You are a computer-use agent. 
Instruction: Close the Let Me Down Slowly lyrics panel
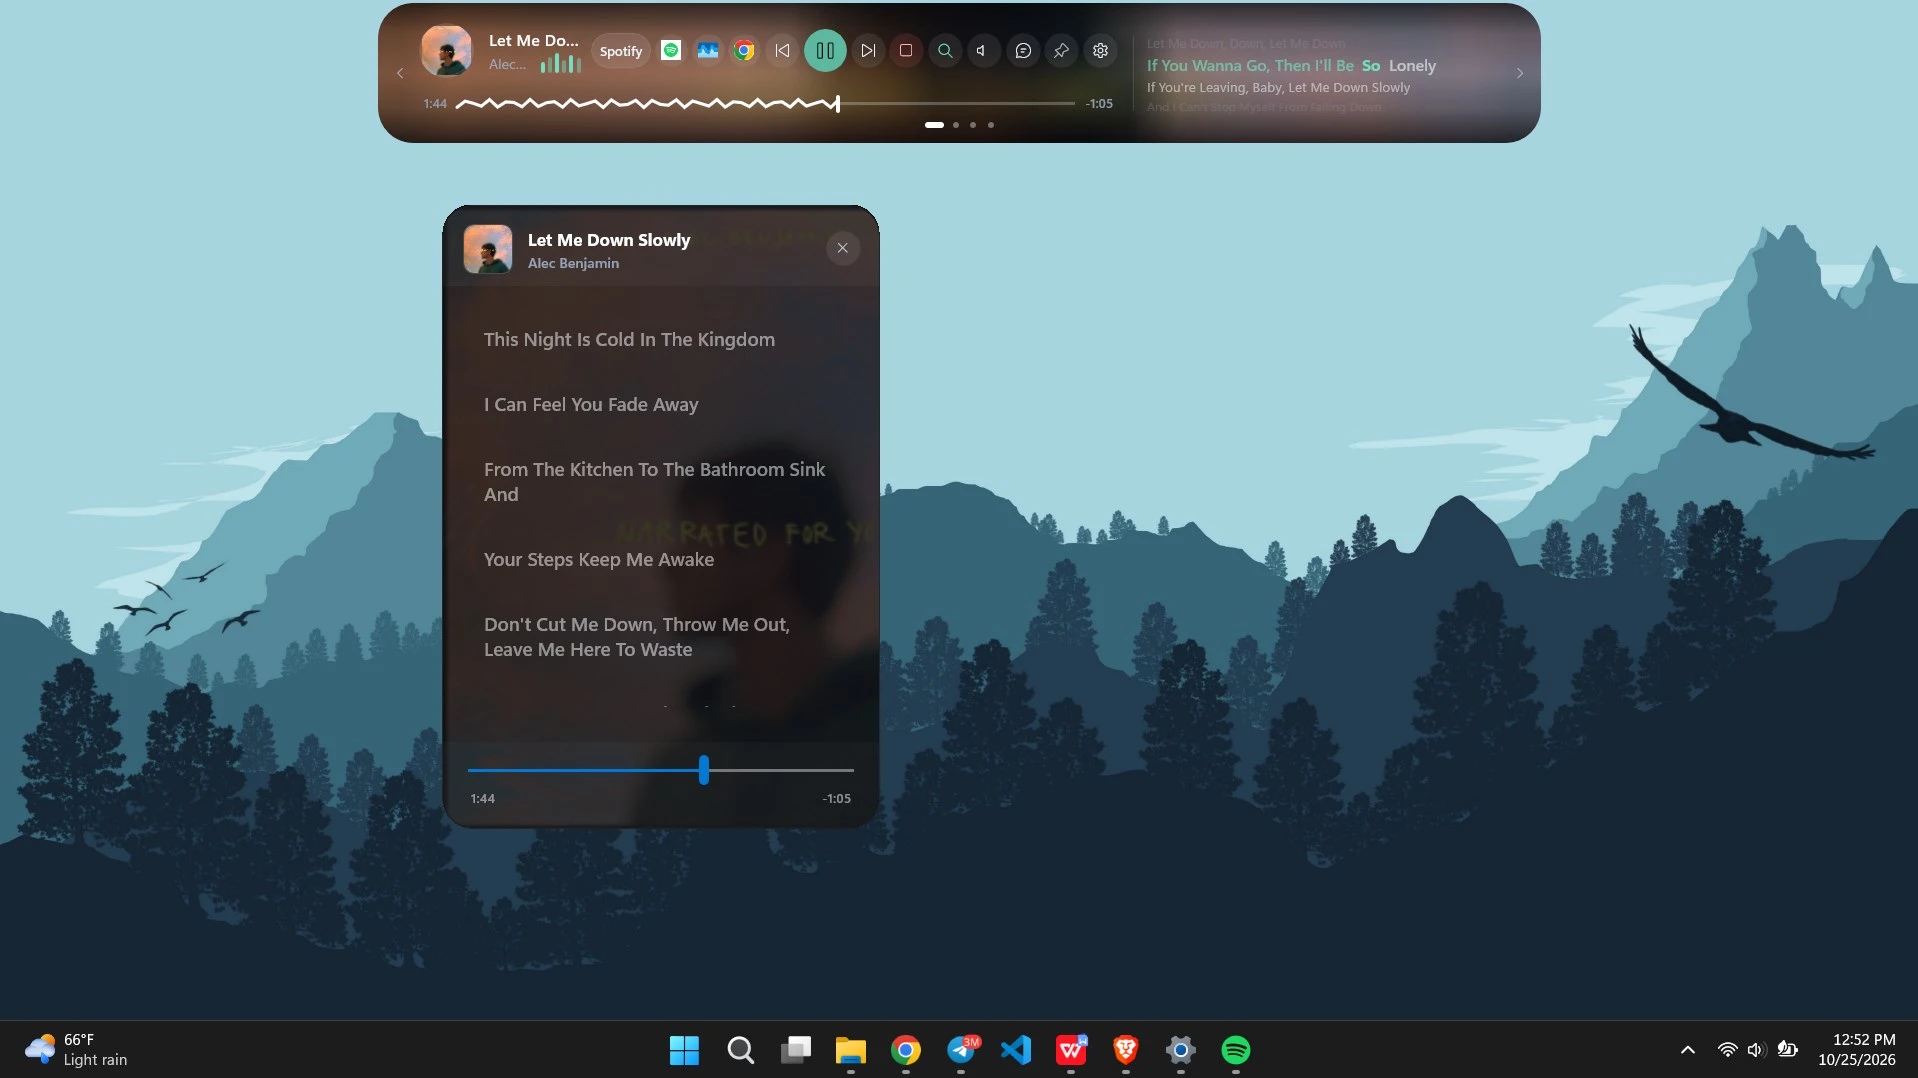(x=843, y=248)
